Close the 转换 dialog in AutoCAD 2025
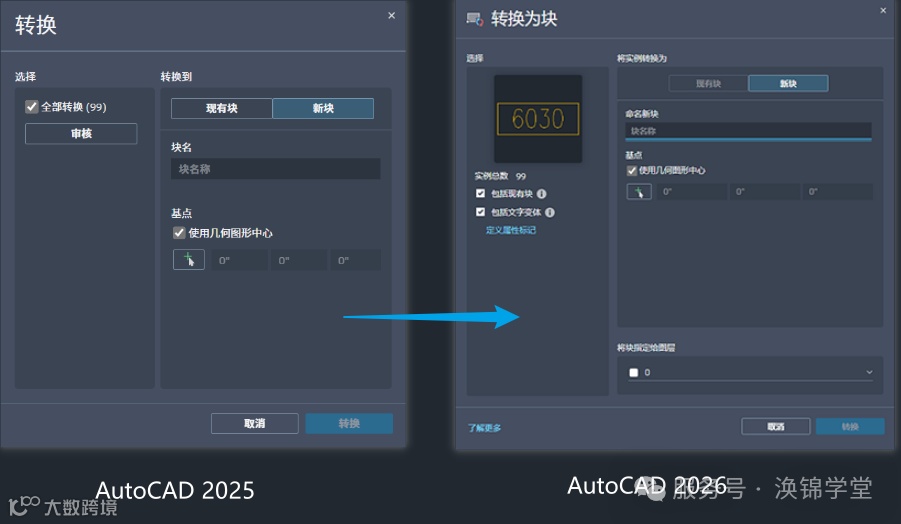901x524 pixels. (x=391, y=16)
